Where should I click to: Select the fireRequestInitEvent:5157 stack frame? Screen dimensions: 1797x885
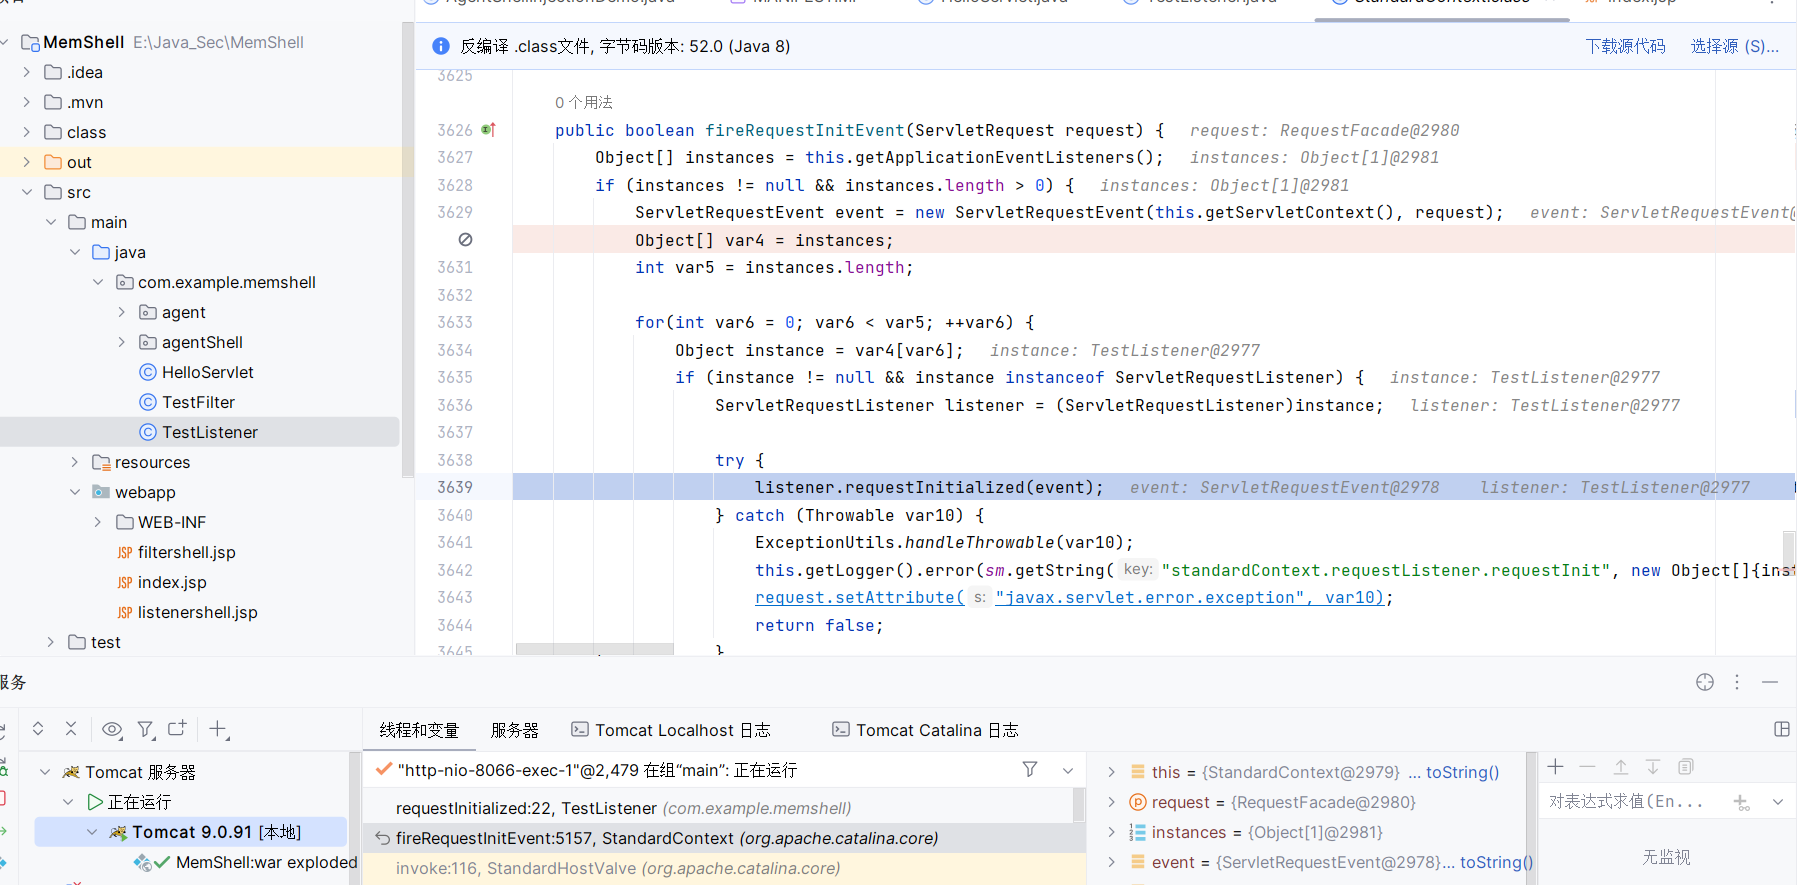pos(717,838)
